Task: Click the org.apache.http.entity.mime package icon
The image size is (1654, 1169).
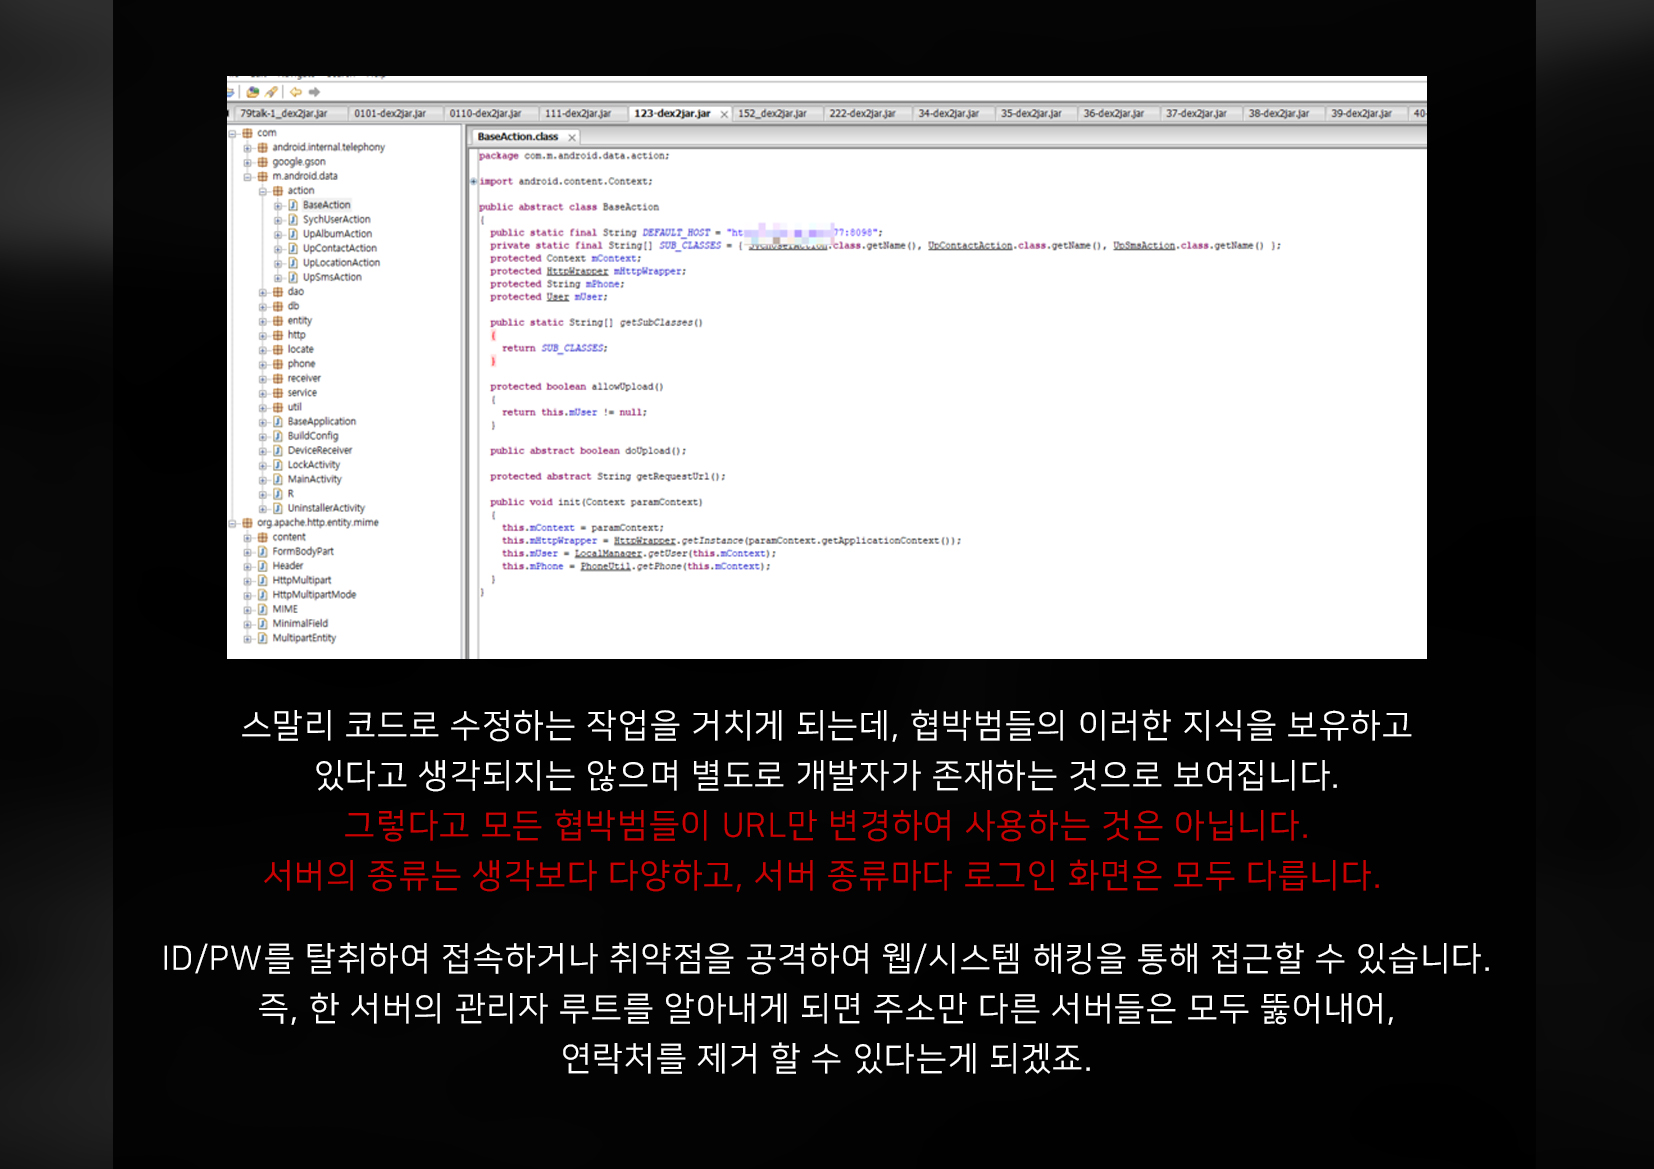Action: (247, 523)
